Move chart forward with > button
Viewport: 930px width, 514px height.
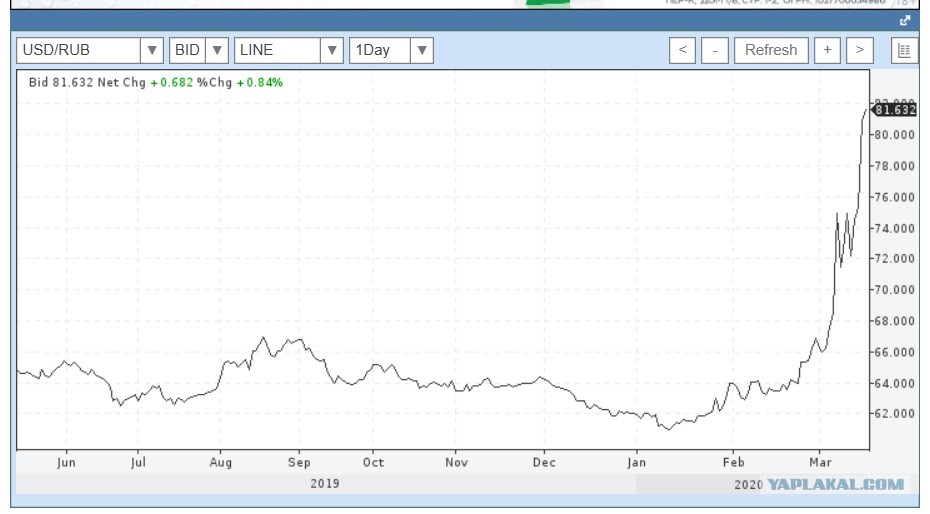(x=859, y=50)
